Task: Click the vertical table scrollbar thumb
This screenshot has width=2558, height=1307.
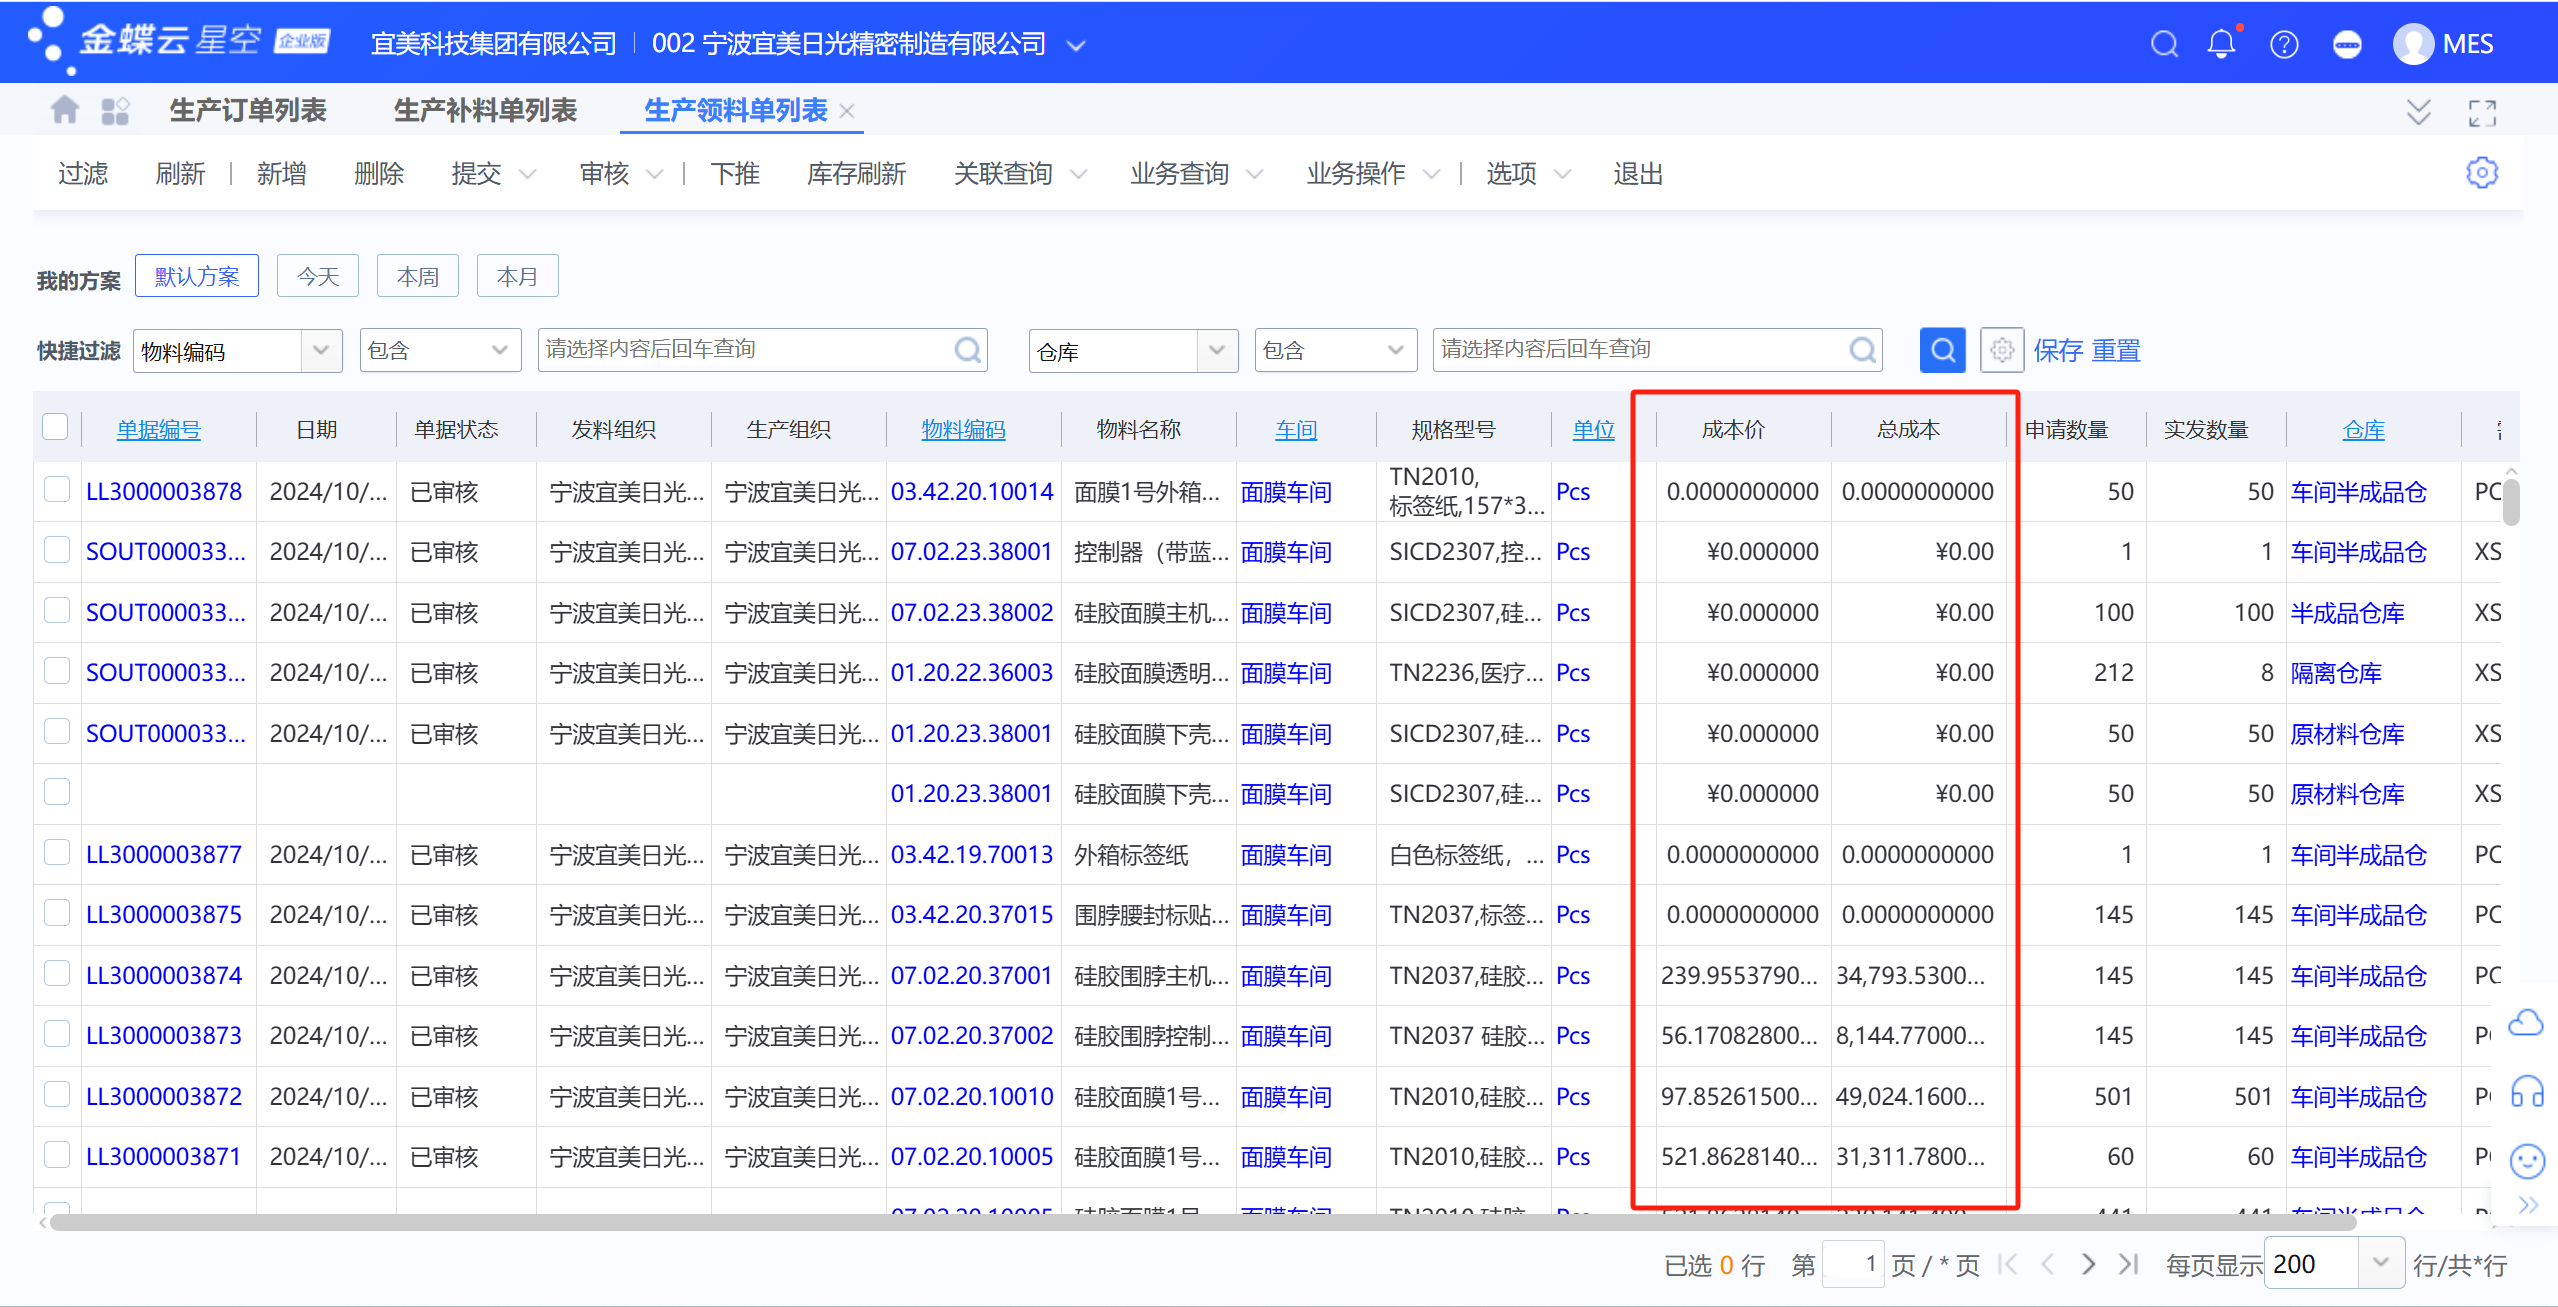Action: pos(2511,501)
